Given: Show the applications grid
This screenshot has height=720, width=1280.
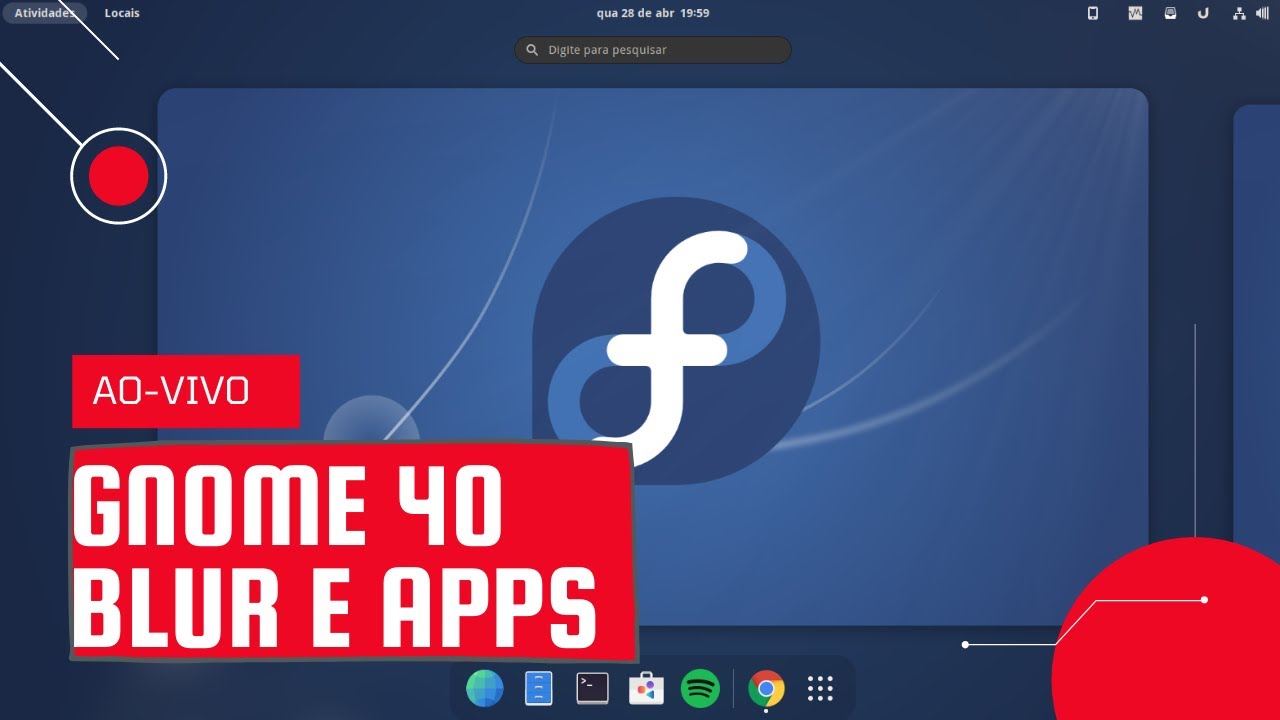Looking at the screenshot, I should [x=820, y=688].
